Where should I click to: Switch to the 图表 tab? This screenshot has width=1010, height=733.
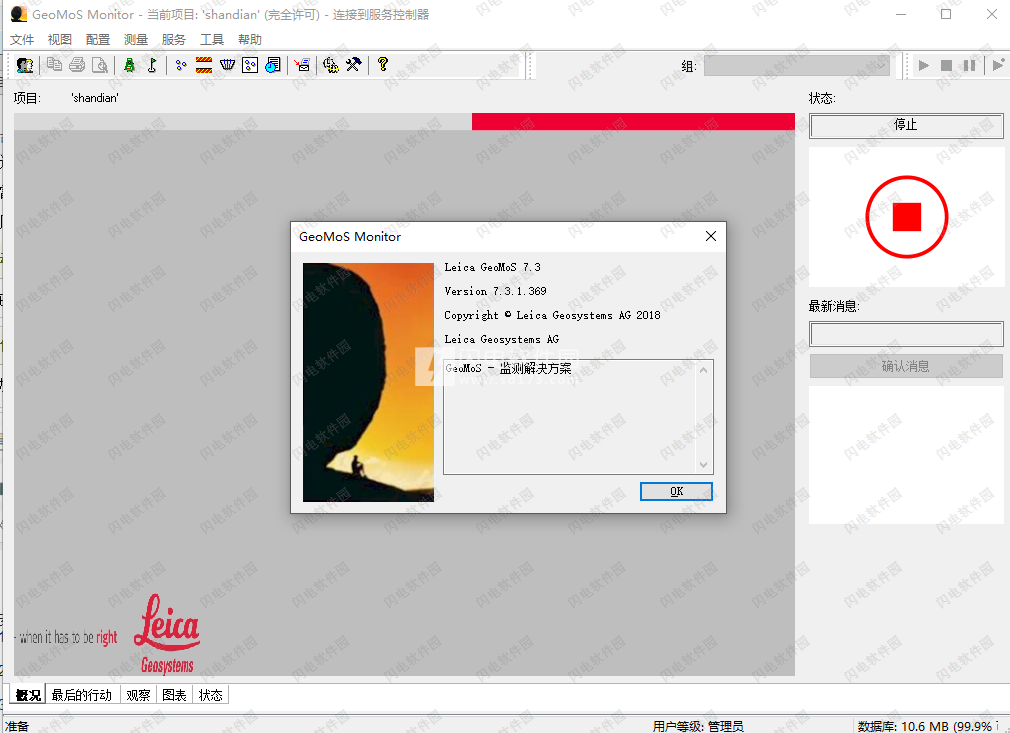pyautogui.click(x=174, y=695)
